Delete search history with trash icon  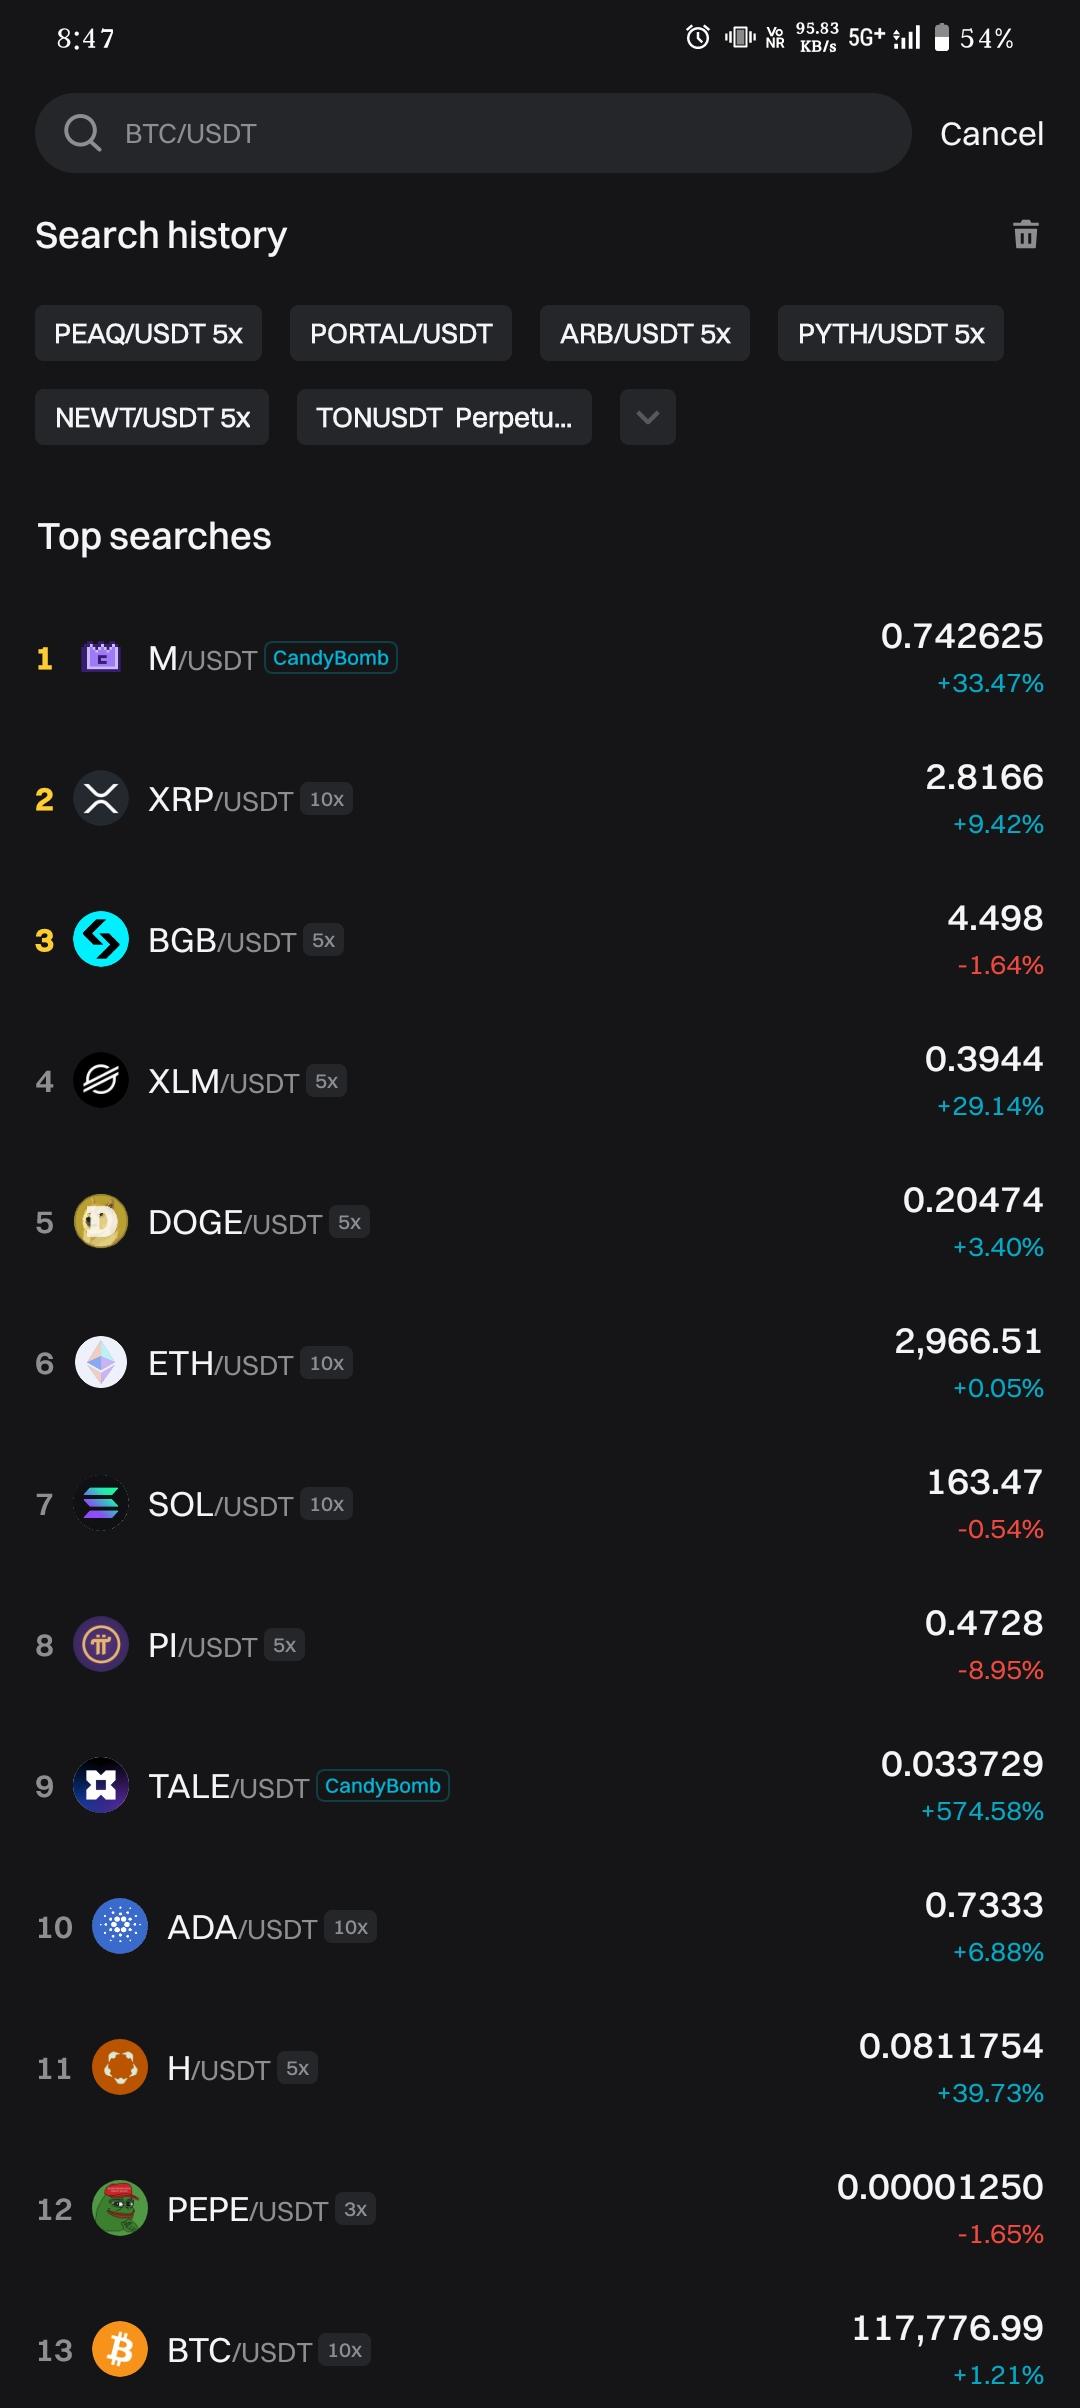pos(1025,235)
